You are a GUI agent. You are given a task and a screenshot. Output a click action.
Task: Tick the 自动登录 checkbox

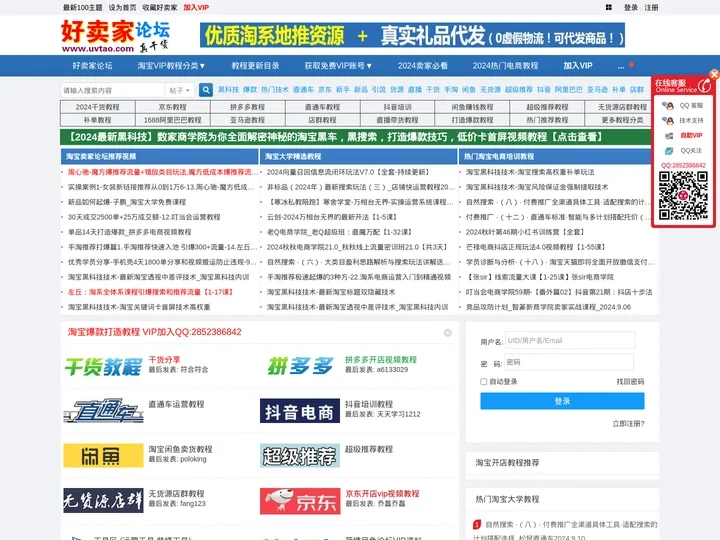[483, 382]
